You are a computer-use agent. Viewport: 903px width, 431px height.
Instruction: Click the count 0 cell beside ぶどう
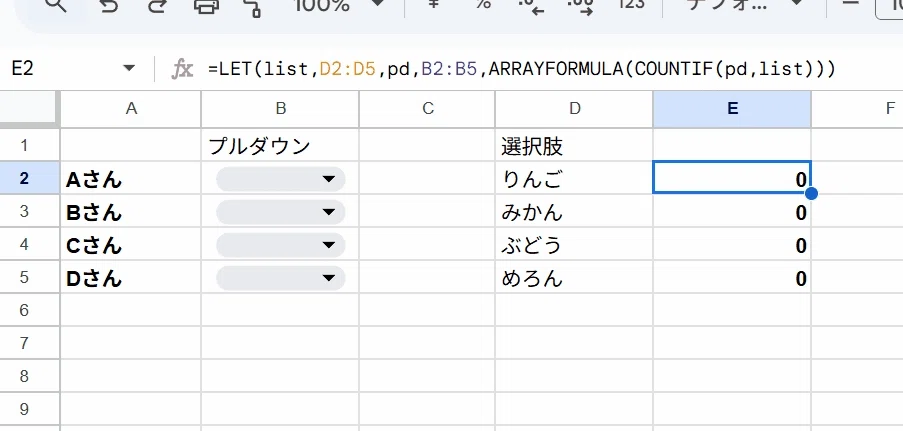(x=732, y=244)
